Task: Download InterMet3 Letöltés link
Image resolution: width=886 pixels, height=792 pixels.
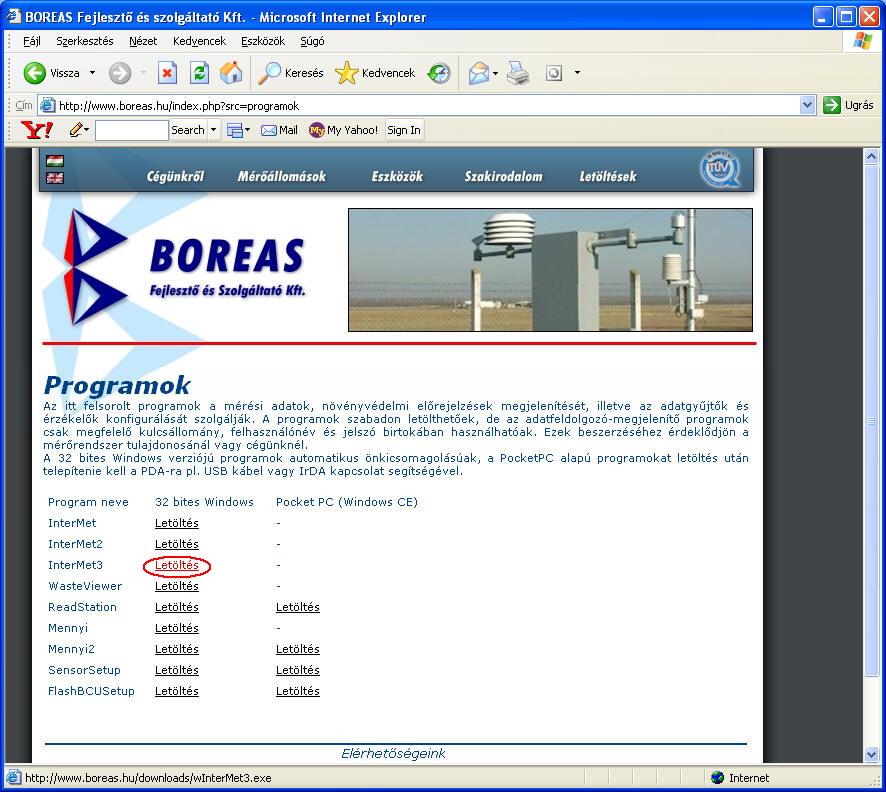Action: tap(177, 565)
